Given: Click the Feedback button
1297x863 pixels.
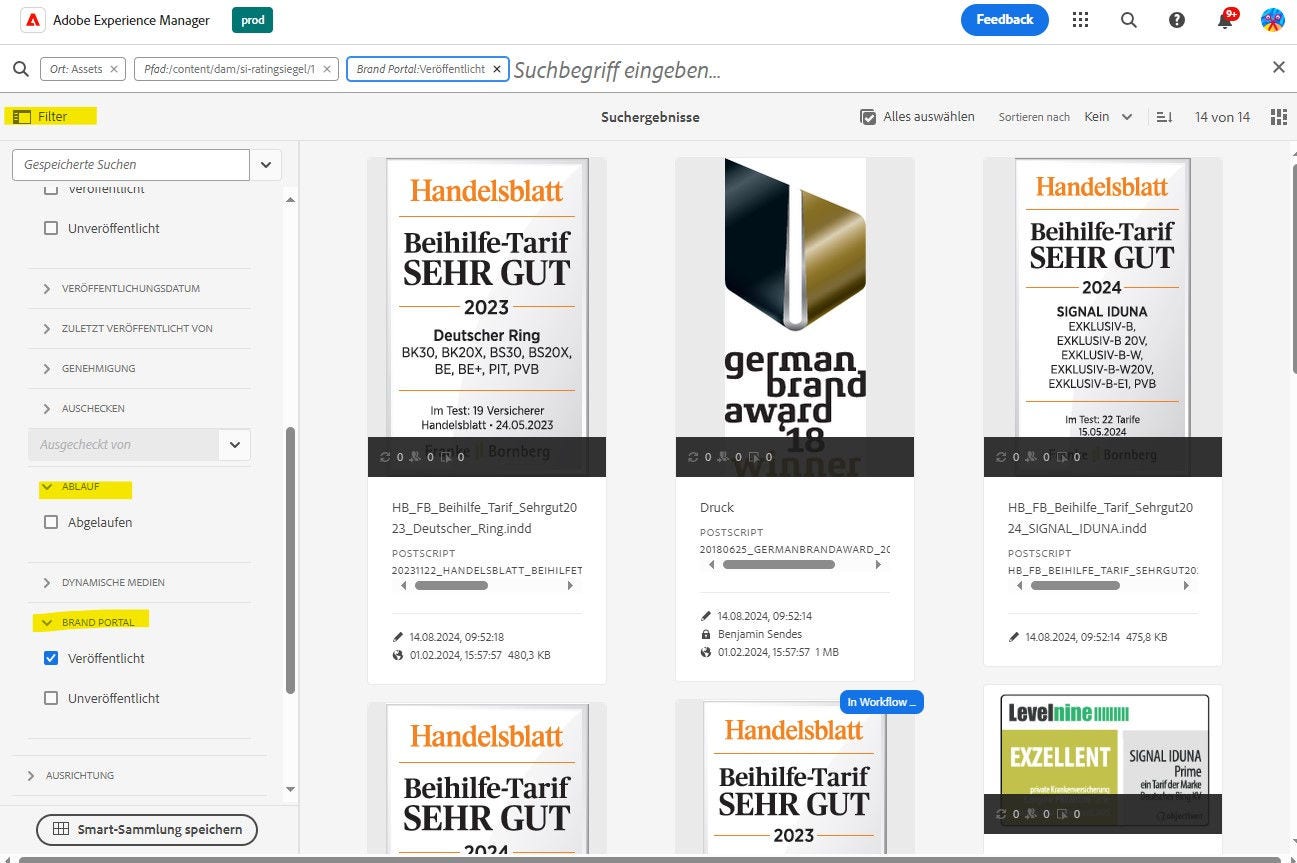Looking at the screenshot, I should coord(1004,20).
